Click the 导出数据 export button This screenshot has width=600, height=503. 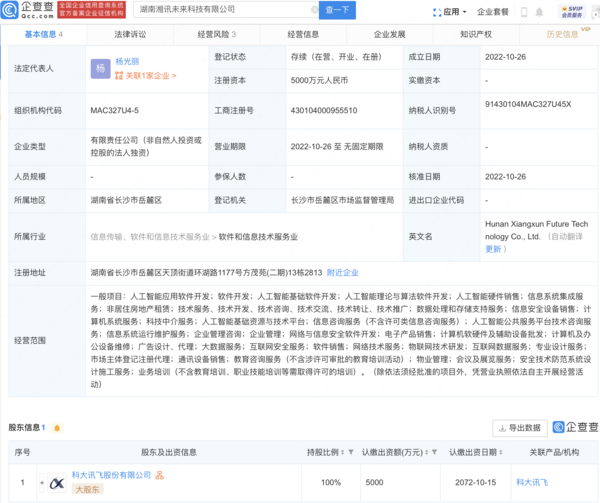point(520,428)
